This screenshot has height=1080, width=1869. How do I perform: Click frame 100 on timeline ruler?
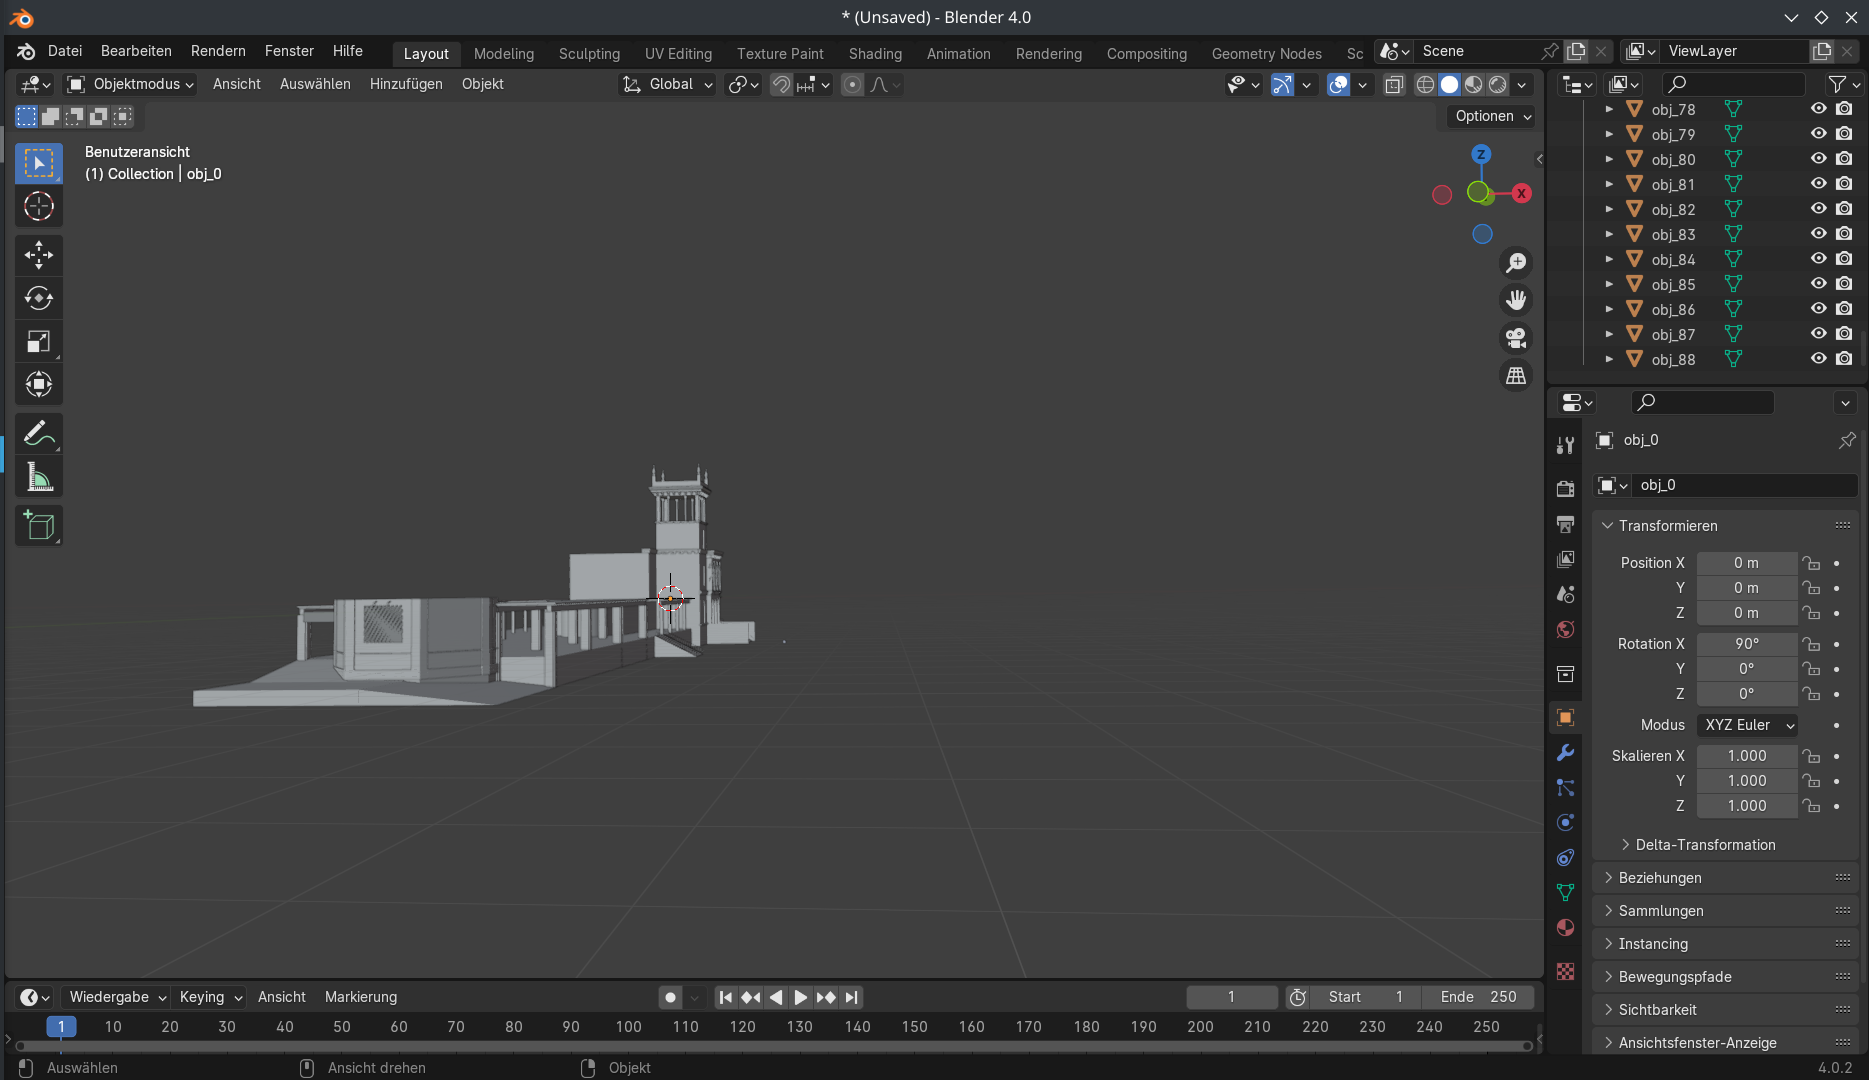[x=628, y=1027]
